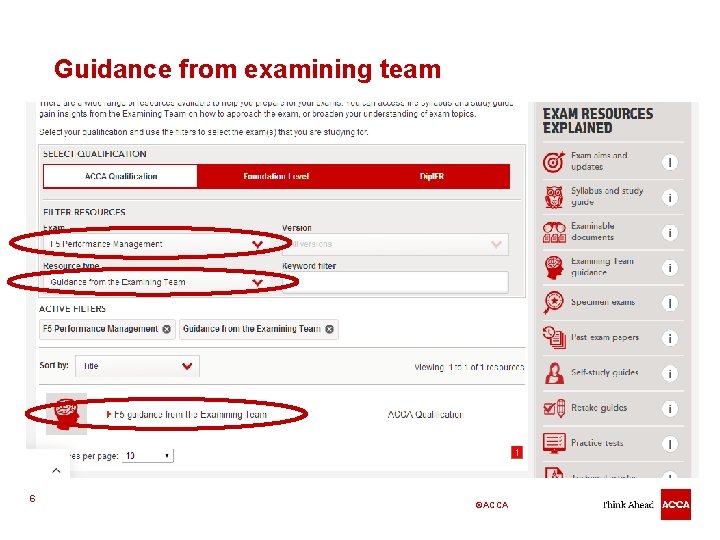Click the Examinable documents binoculars icon

pos(554,232)
